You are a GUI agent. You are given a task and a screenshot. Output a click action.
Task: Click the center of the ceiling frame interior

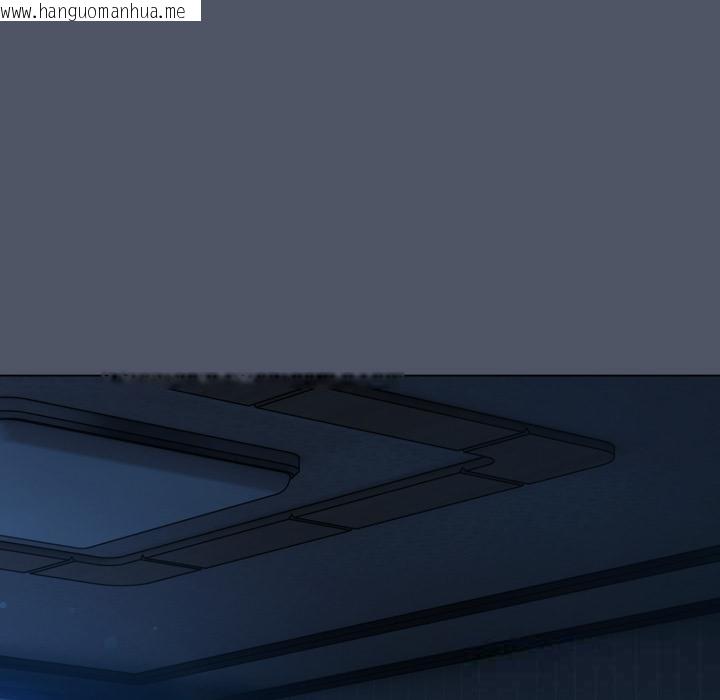(x=380, y=462)
